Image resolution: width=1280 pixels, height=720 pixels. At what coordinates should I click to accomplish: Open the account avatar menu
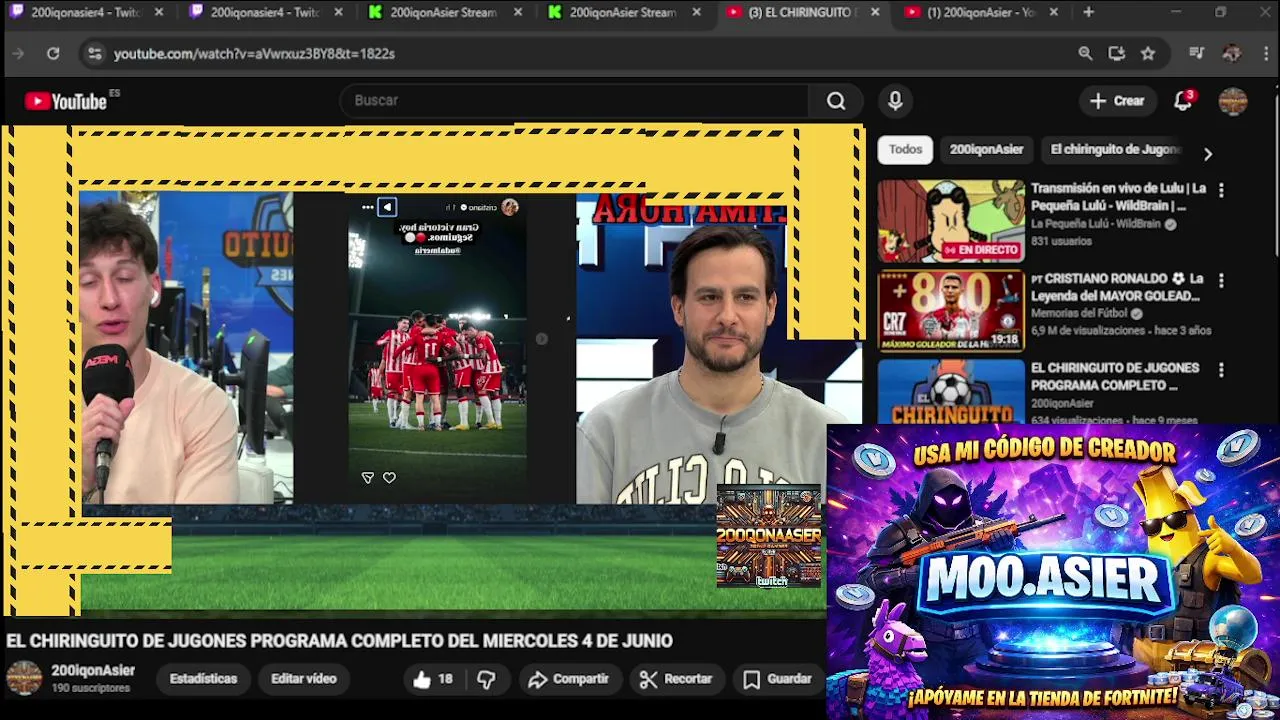1232,100
